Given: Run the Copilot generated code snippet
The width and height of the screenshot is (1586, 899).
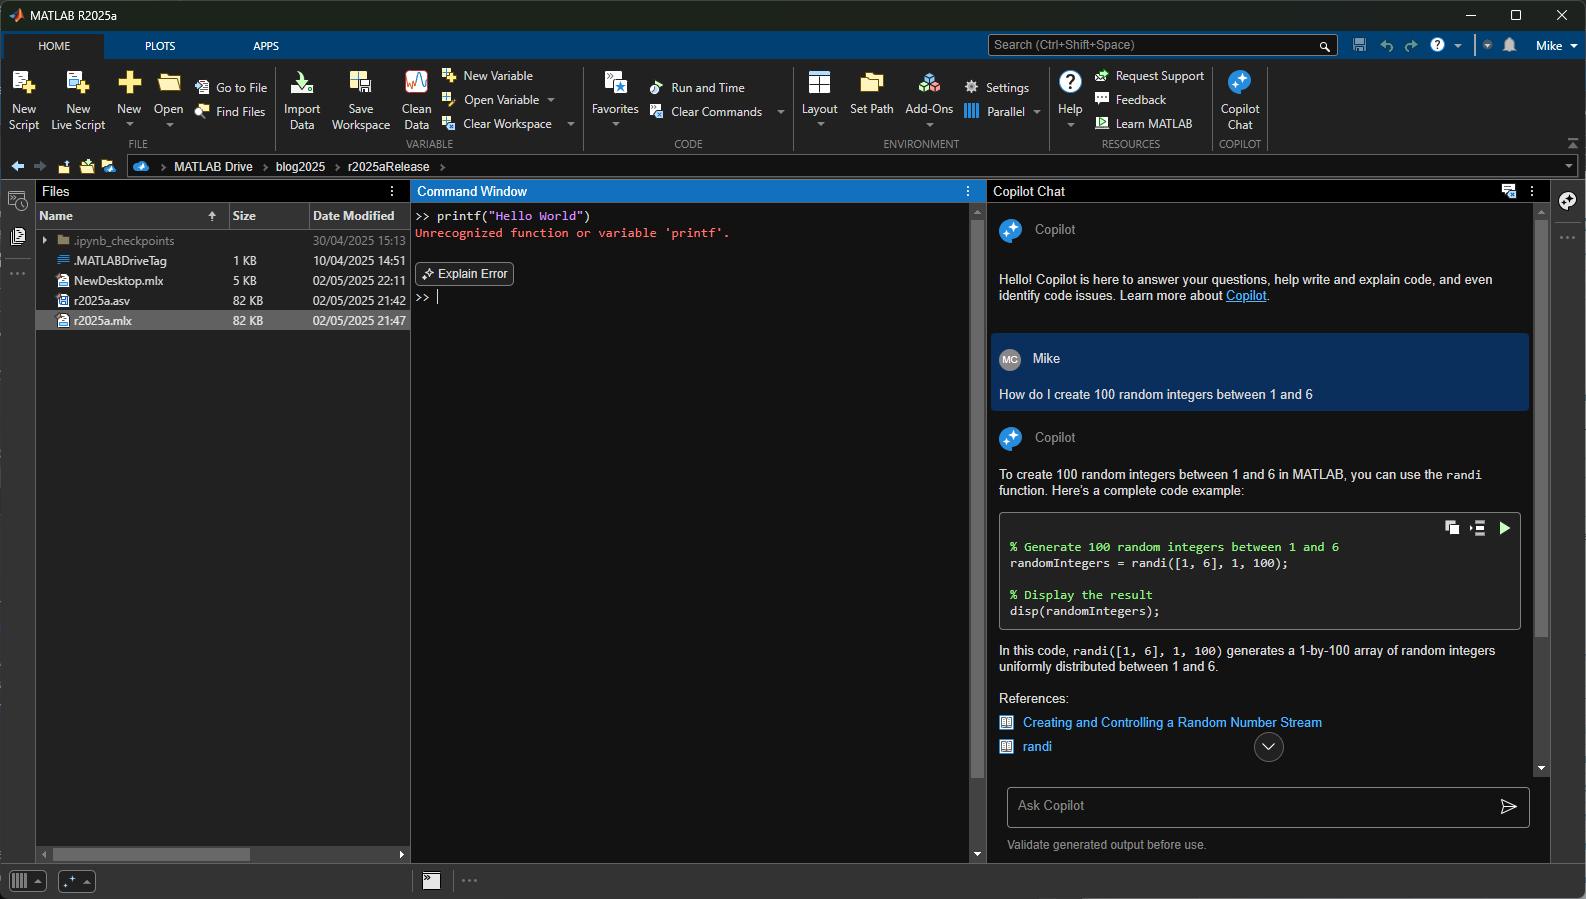Looking at the screenshot, I should 1504,528.
